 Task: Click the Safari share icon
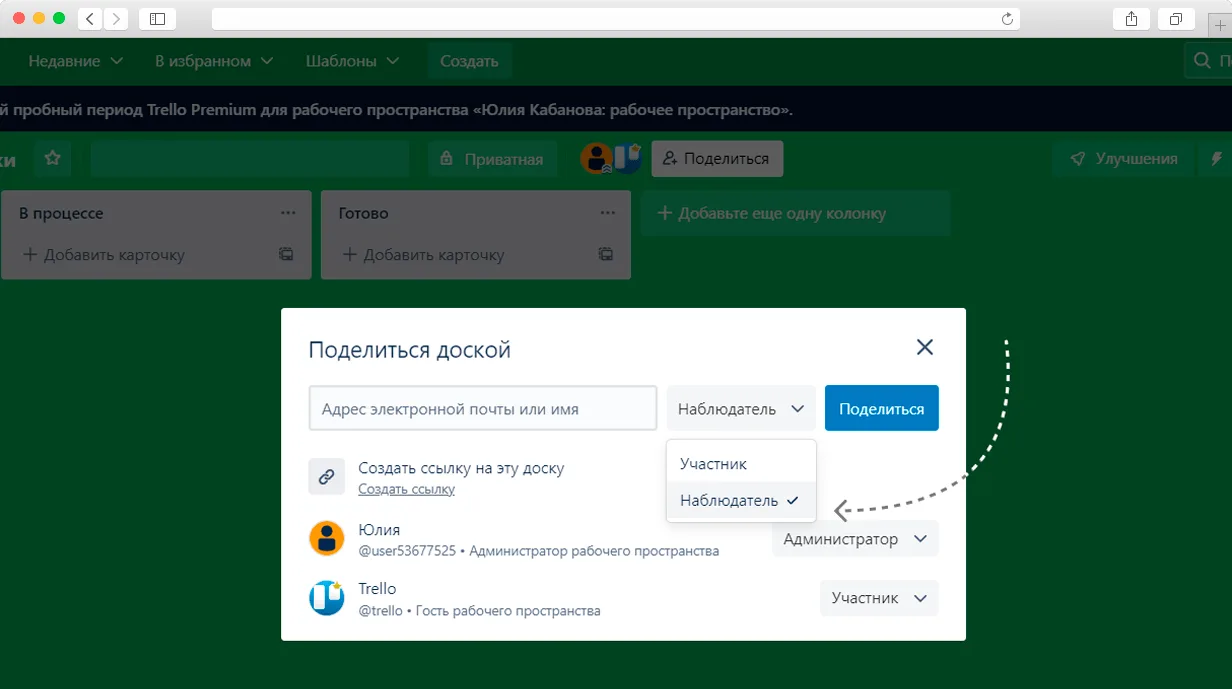pyautogui.click(x=1131, y=18)
